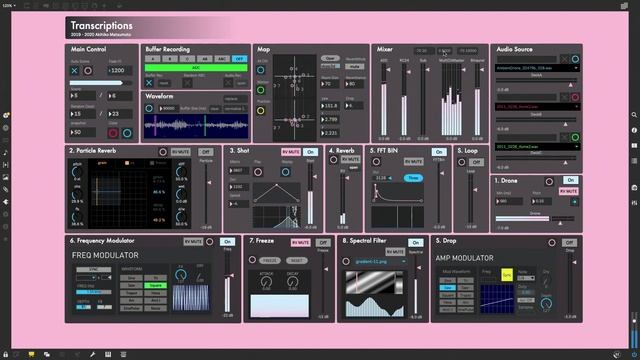Click the cyan All On button in Map
Viewport: 640px width, 360px height.
pos(260,70)
